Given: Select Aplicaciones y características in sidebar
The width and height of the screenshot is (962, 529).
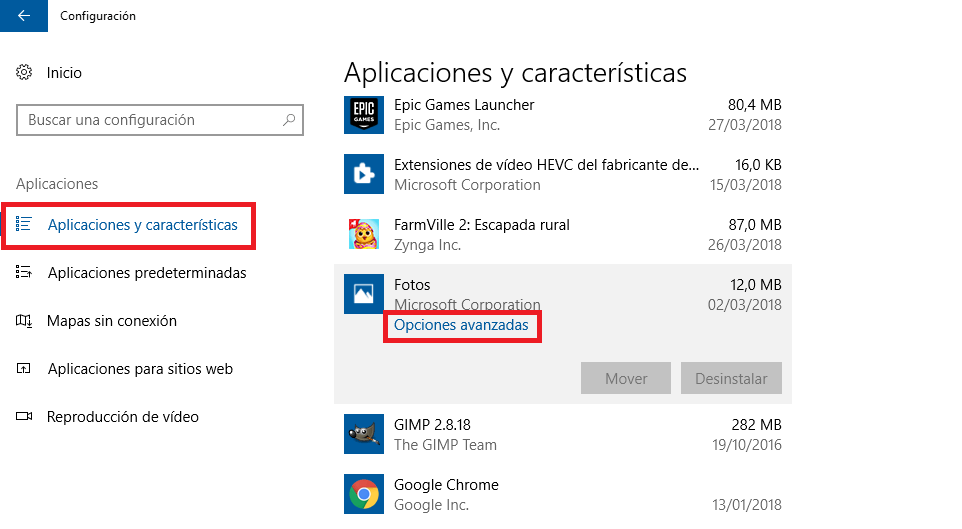Looking at the screenshot, I should point(142,225).
